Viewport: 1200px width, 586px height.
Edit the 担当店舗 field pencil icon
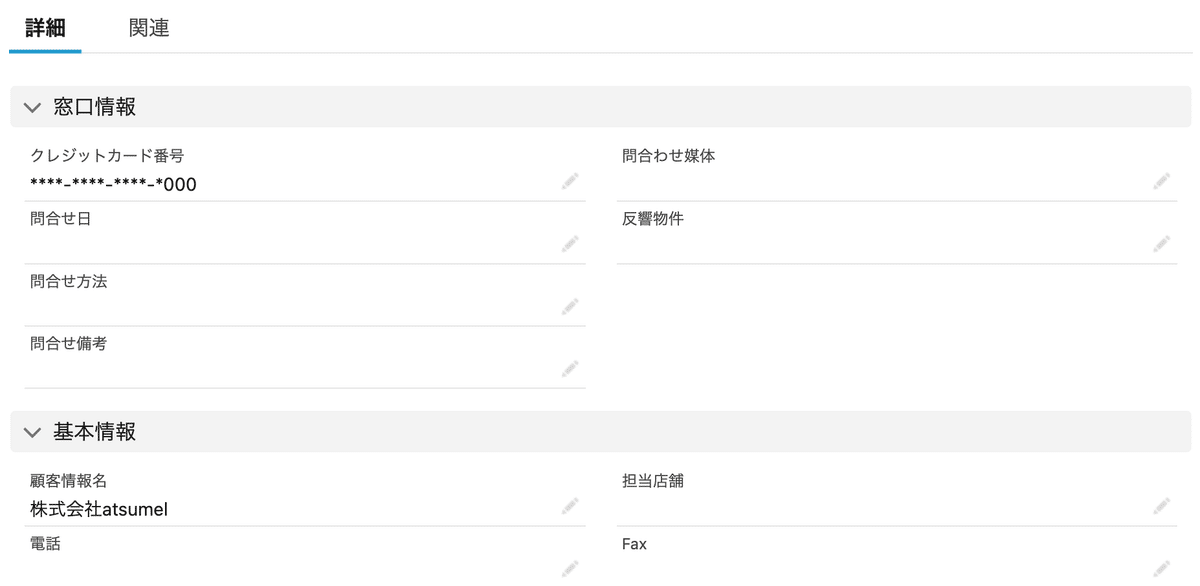pyautogui.click(x=1161, y=506)
